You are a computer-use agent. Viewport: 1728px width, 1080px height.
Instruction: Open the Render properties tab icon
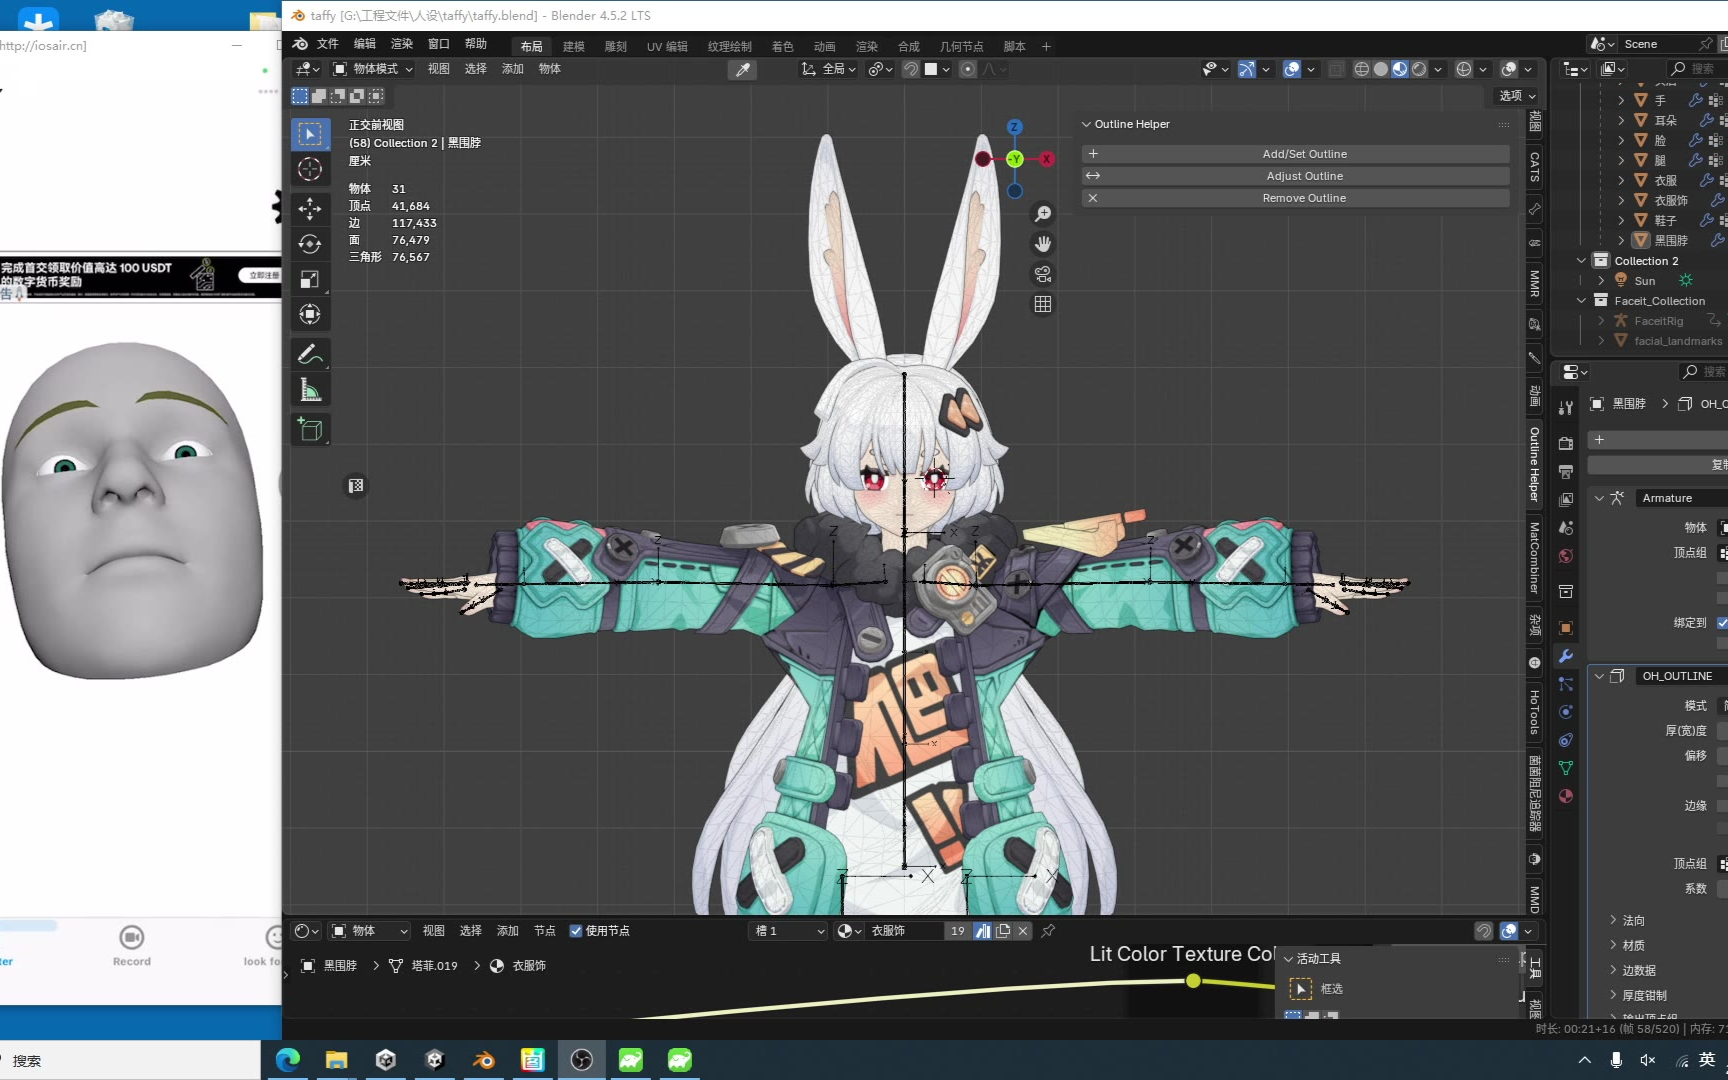(x=1566, y=443)
